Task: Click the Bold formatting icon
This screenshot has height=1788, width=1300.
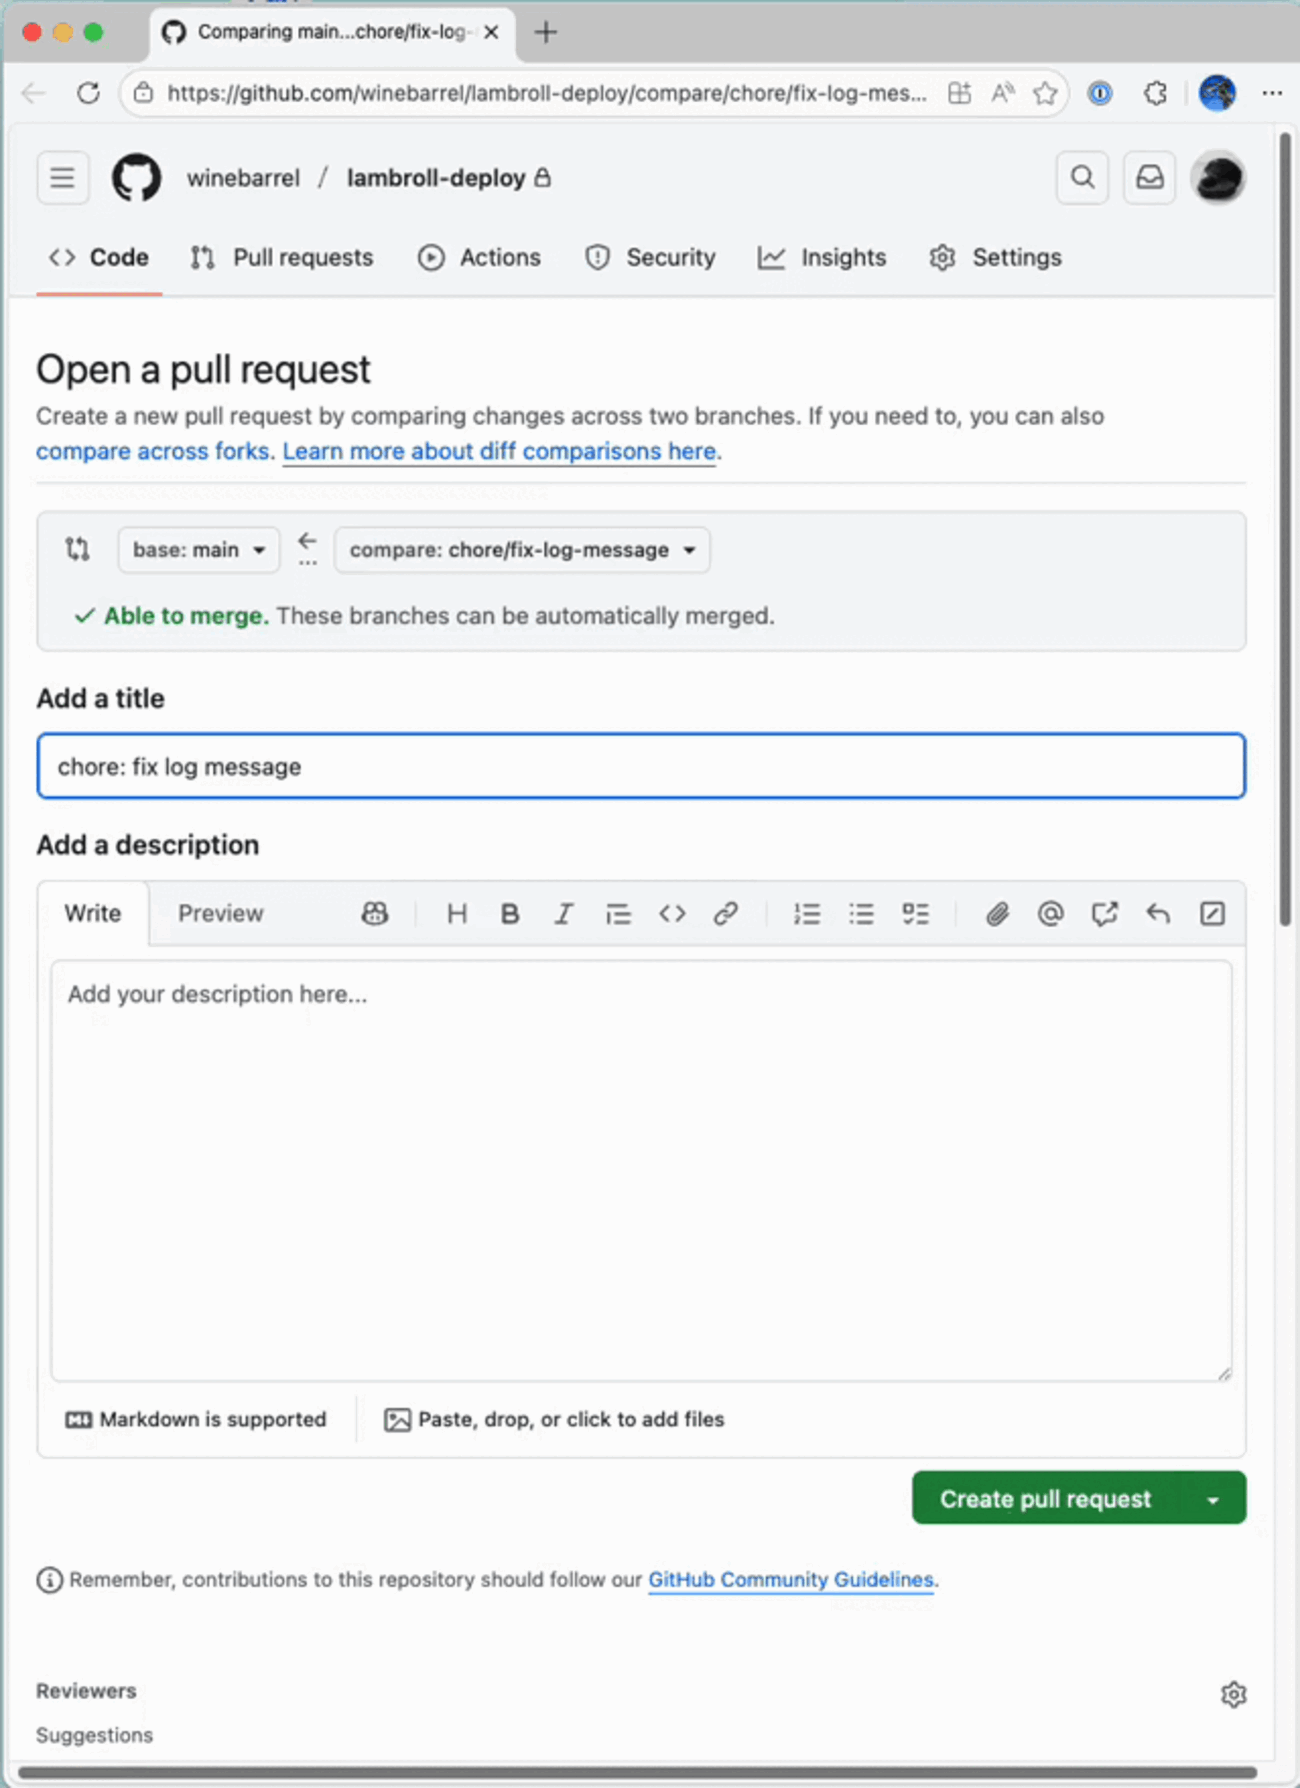Action: (510, 913)
